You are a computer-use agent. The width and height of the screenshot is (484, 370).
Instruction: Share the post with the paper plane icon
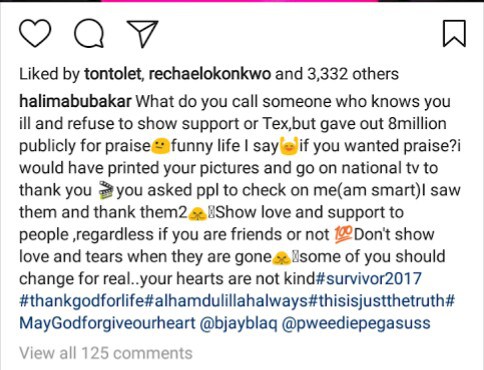143,34
